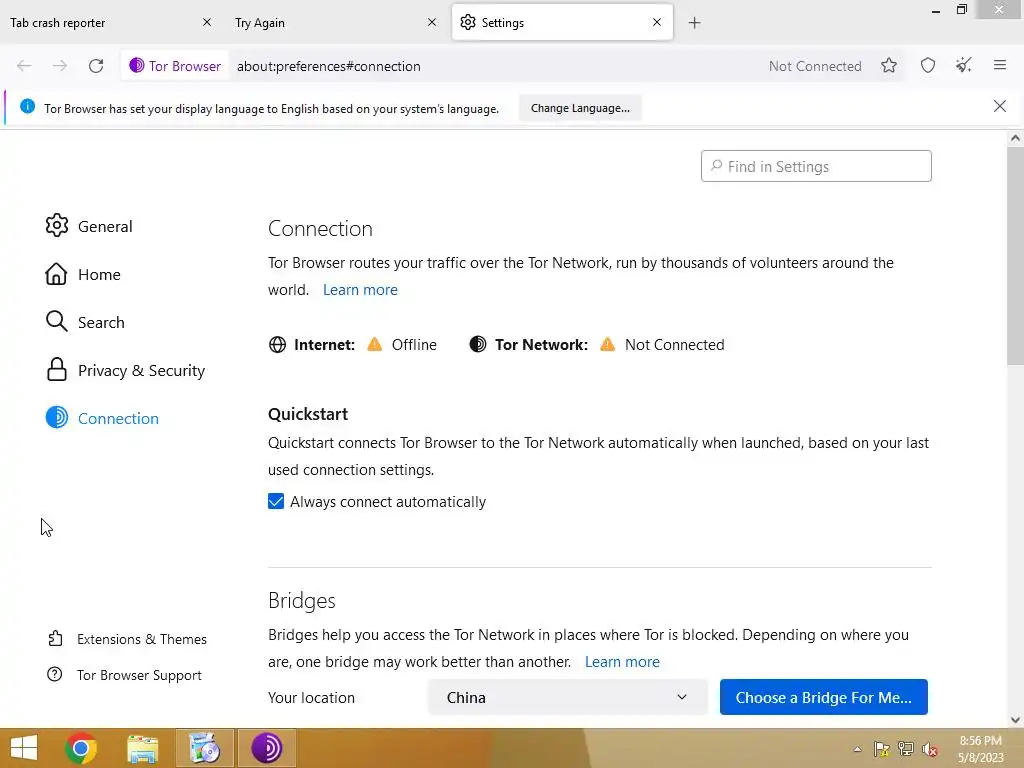
Task: Close the Try Again tab
Action: coord(432,22)
